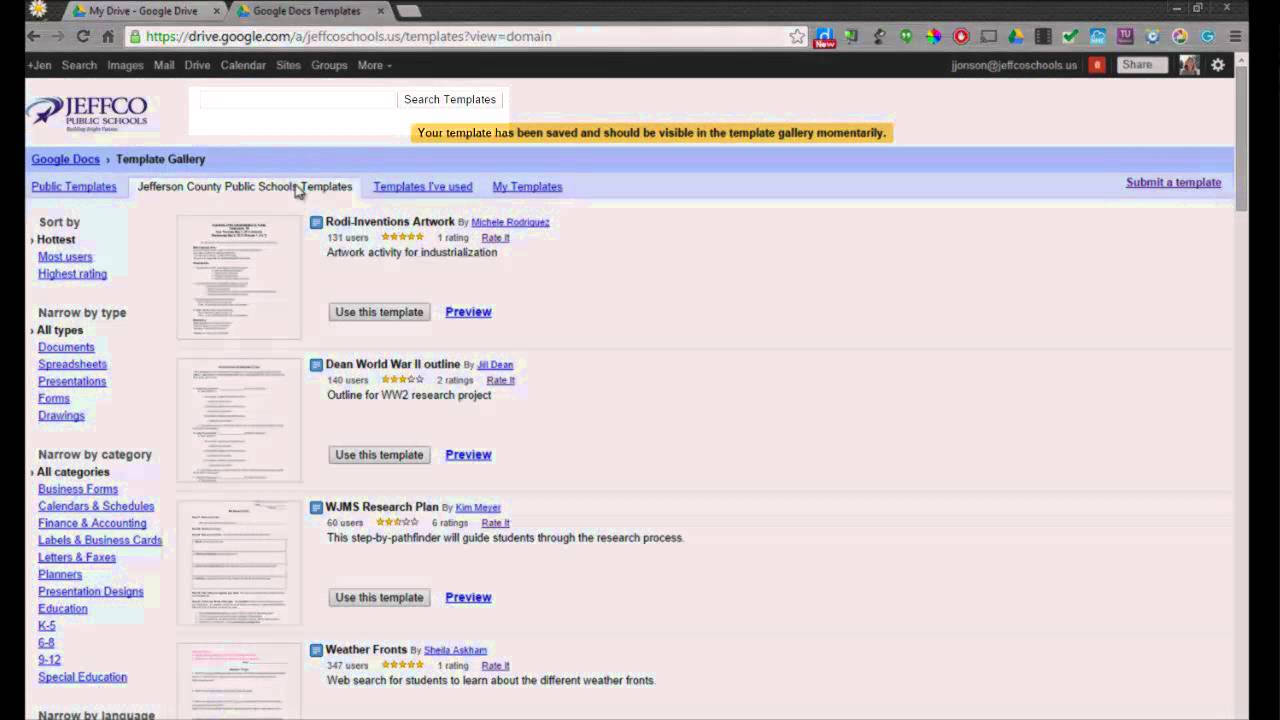1280x720 pixels.
Task: Narrow by type to Spreadsheets
Action: (x=72, y=364)
